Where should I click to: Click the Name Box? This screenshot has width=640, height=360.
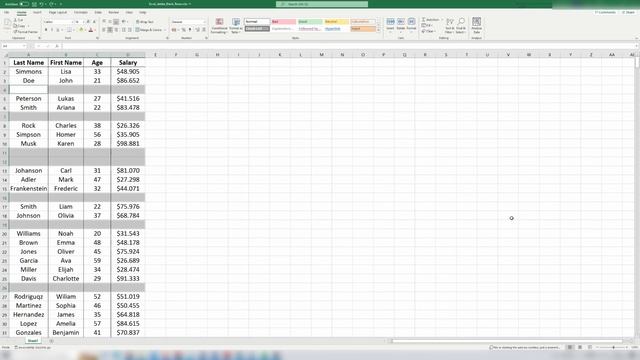(14, 46)
